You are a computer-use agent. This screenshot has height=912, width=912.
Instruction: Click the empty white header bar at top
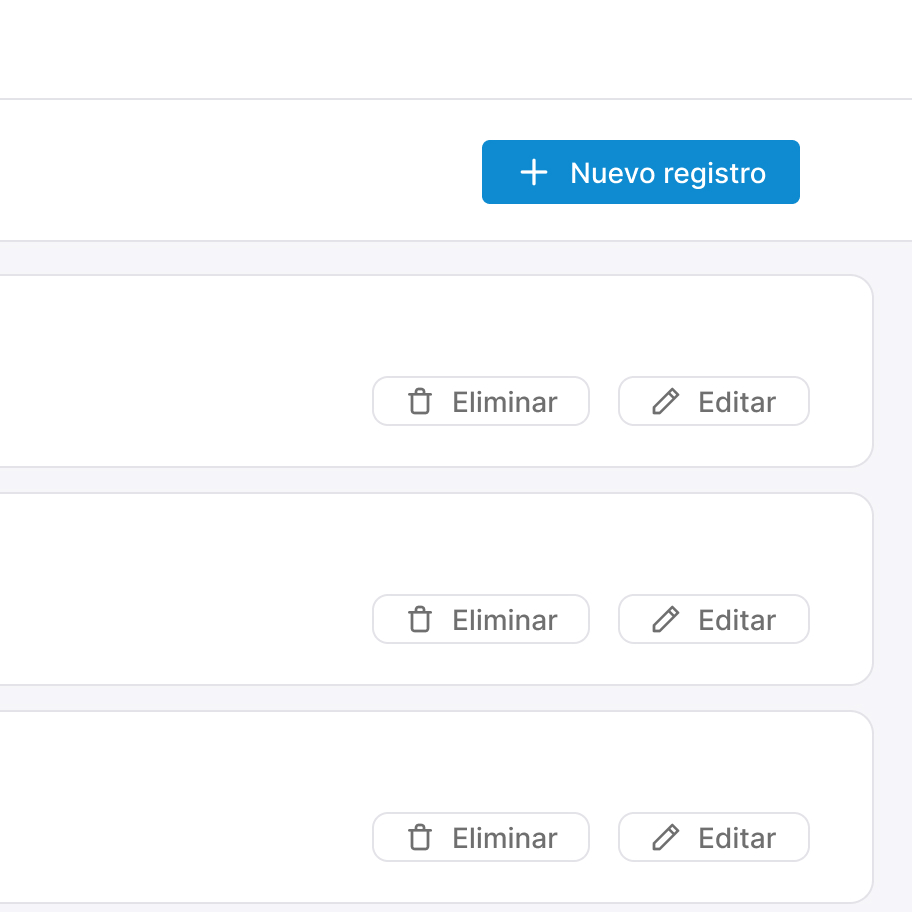tap(456, 49)
